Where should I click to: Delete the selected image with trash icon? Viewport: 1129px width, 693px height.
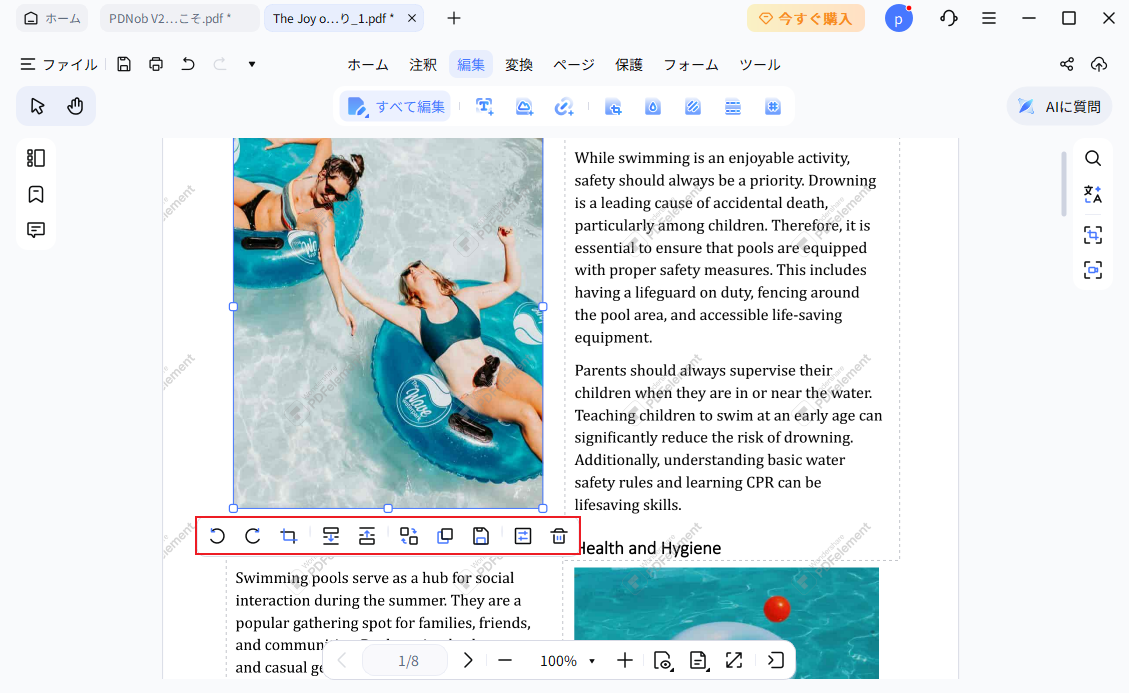coord(558,535)
